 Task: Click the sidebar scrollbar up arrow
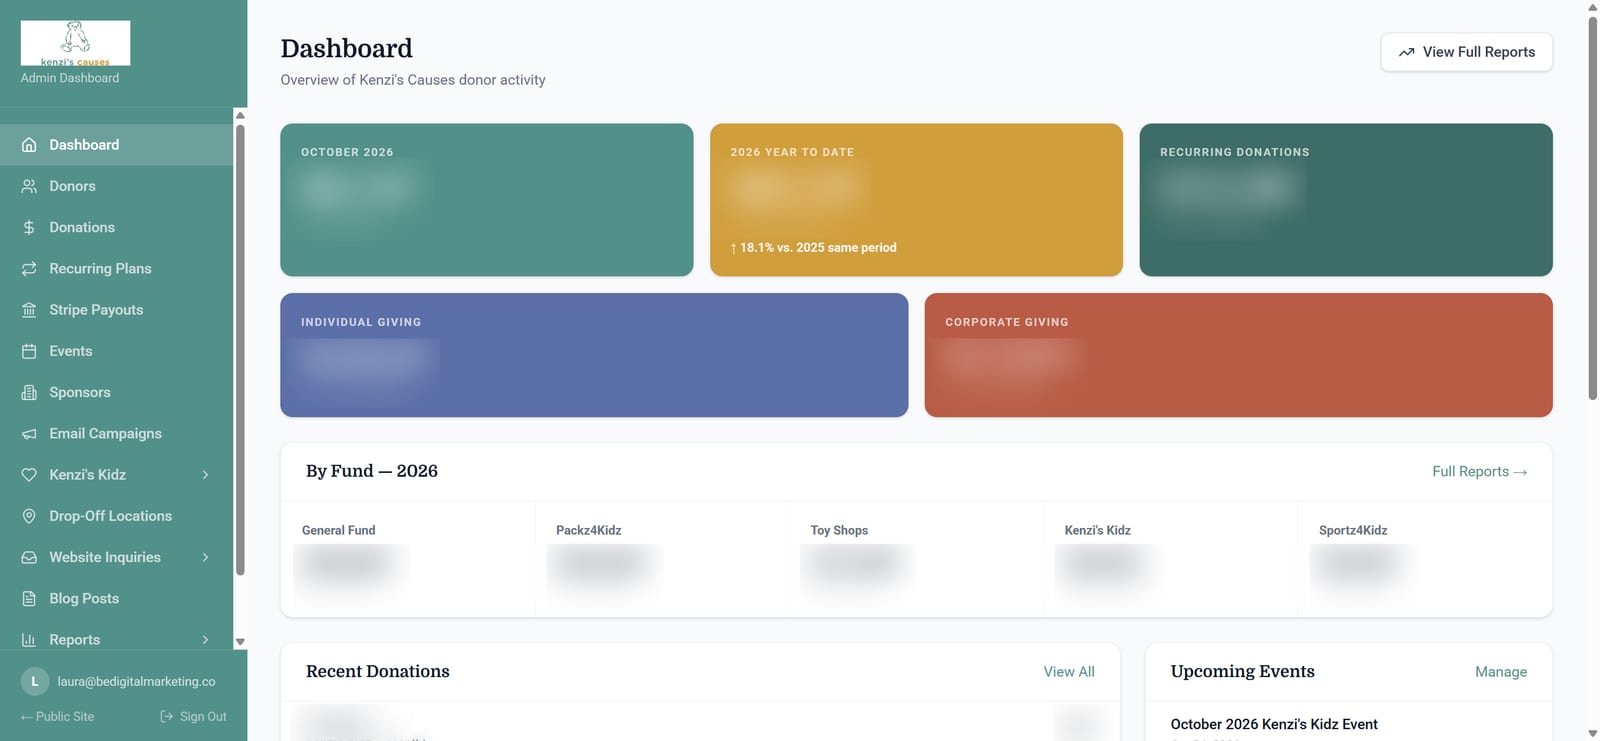pyautogui.click(x=240, y=115)
